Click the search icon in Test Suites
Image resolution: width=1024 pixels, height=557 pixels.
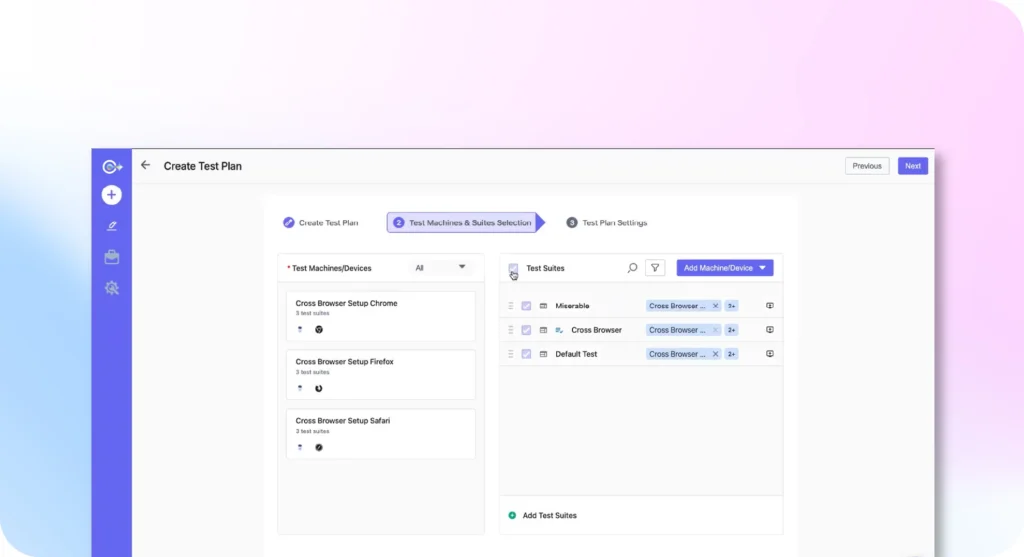(x=632, y=268)
